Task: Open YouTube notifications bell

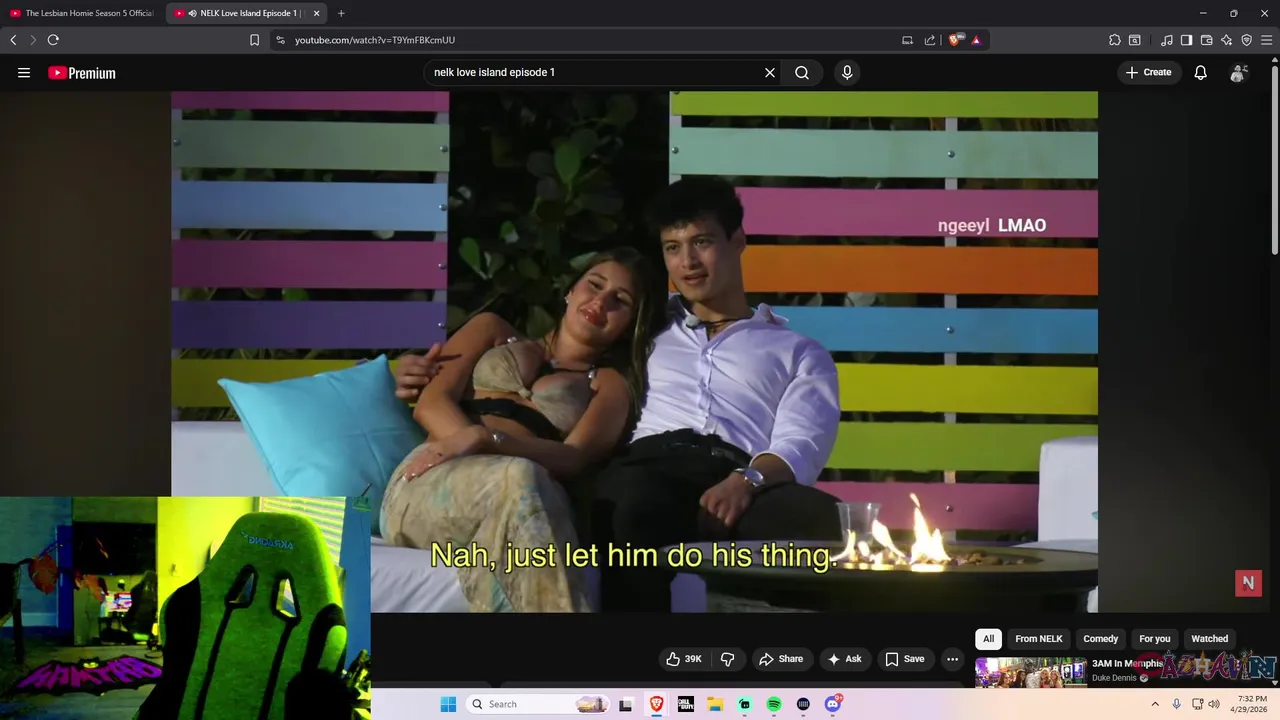Action: coord(1201,73)
